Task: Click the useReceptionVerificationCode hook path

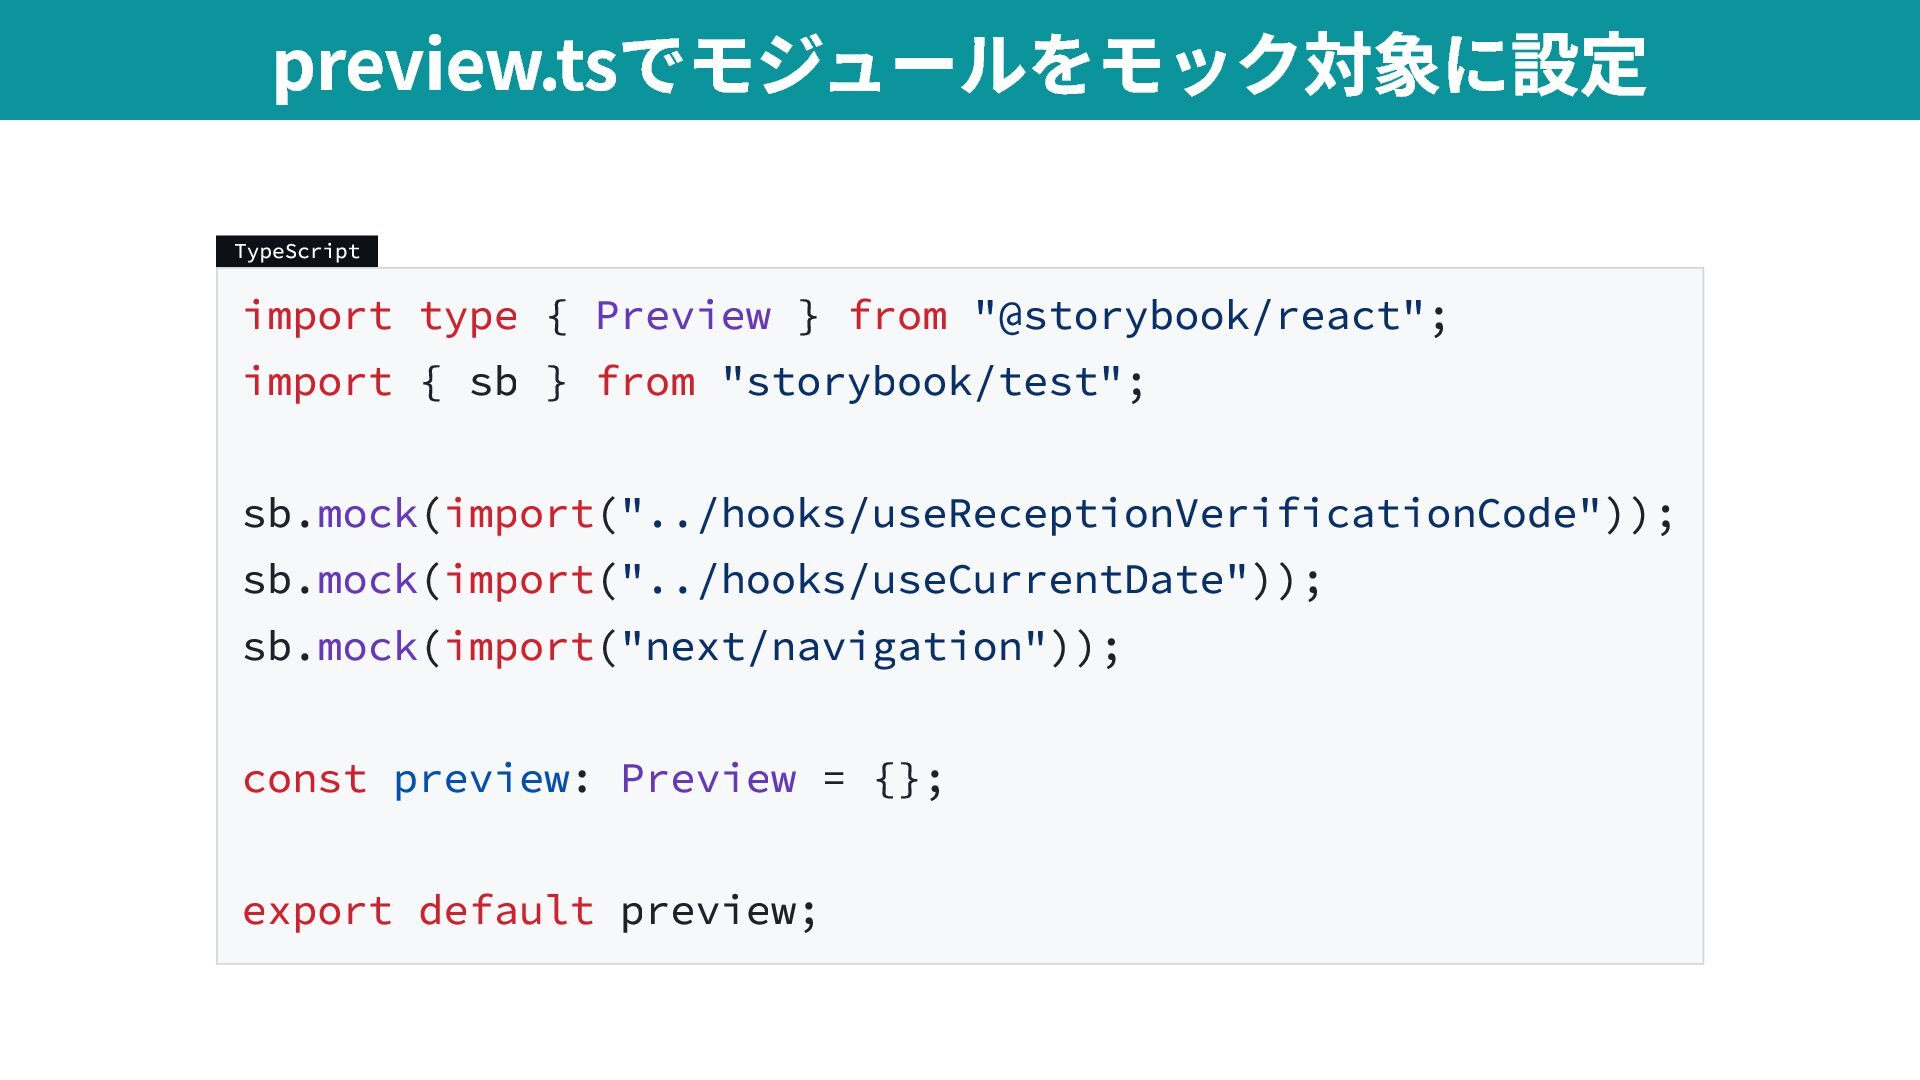Action: (x=1111, y=514)
